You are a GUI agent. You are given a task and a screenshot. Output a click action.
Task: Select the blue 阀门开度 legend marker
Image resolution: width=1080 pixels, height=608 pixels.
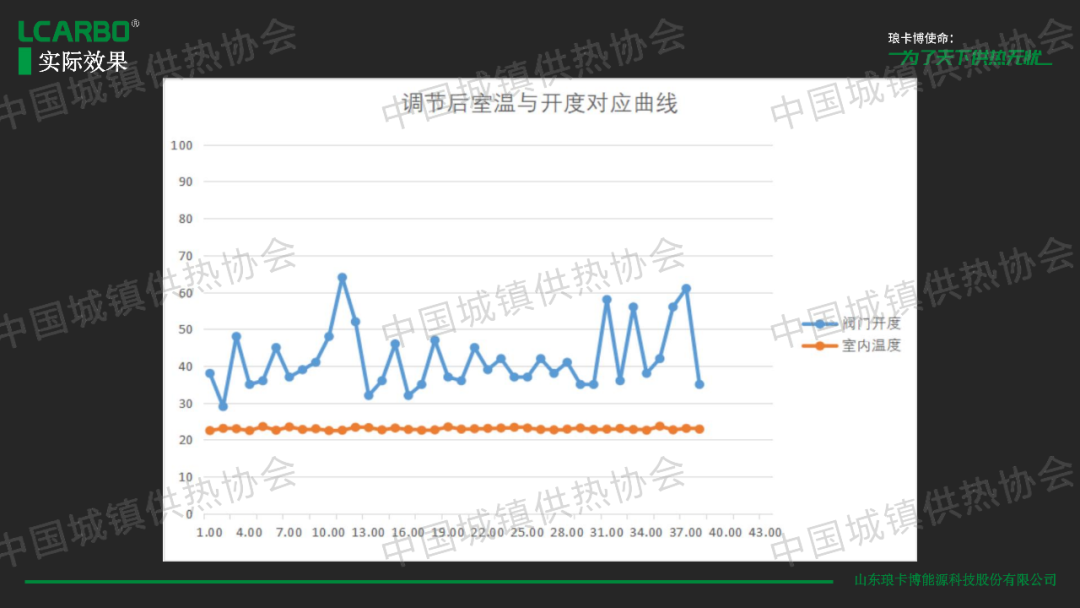click(x=820, y=324)
